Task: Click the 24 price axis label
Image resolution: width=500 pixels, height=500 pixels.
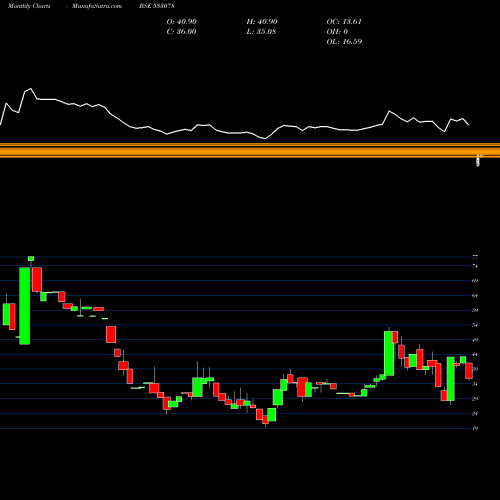Action: pos(475,414)
